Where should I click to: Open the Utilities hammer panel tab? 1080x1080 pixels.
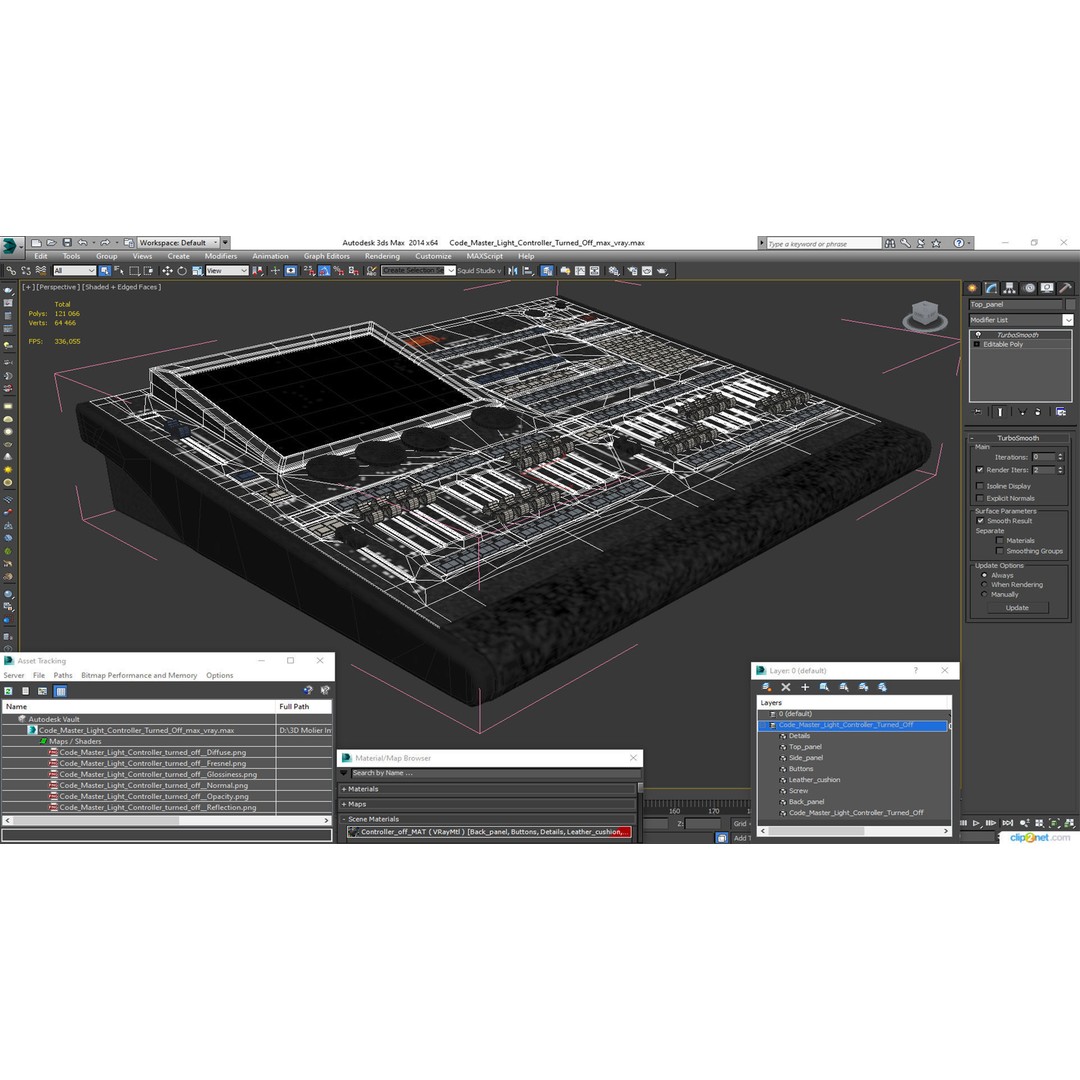pos(1065,288)
